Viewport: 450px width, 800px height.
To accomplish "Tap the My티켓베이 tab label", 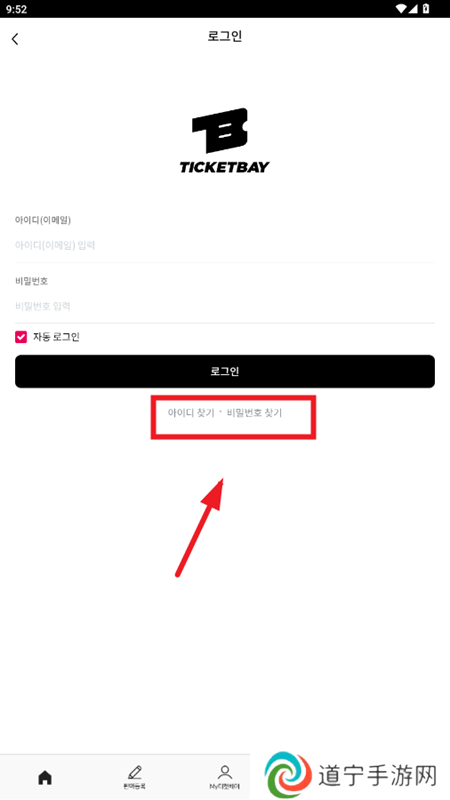I will click(224, 787).
